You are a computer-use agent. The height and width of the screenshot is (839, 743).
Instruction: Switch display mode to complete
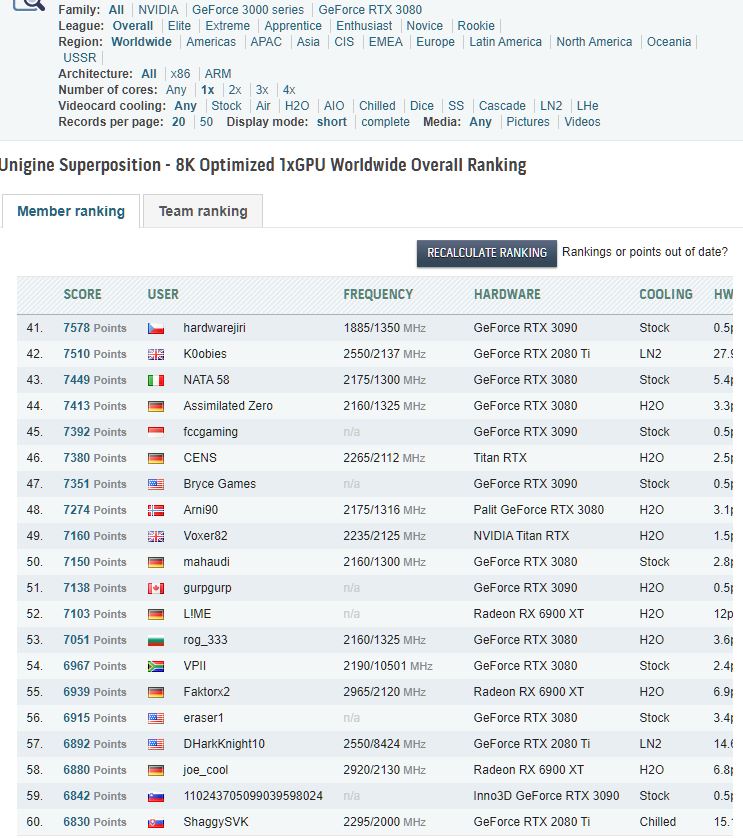tap(385, 122)
